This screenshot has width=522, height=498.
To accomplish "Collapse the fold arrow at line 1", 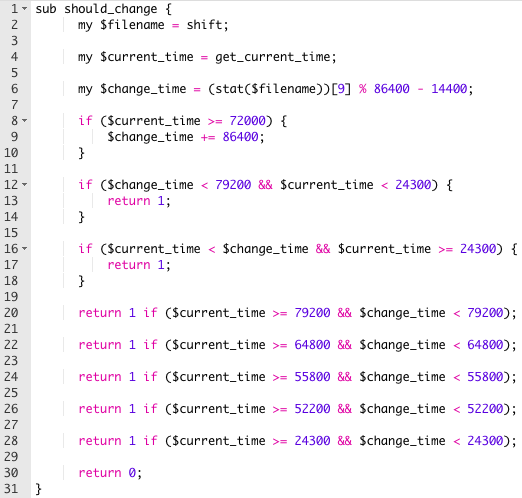I will (x=25, y=9).
